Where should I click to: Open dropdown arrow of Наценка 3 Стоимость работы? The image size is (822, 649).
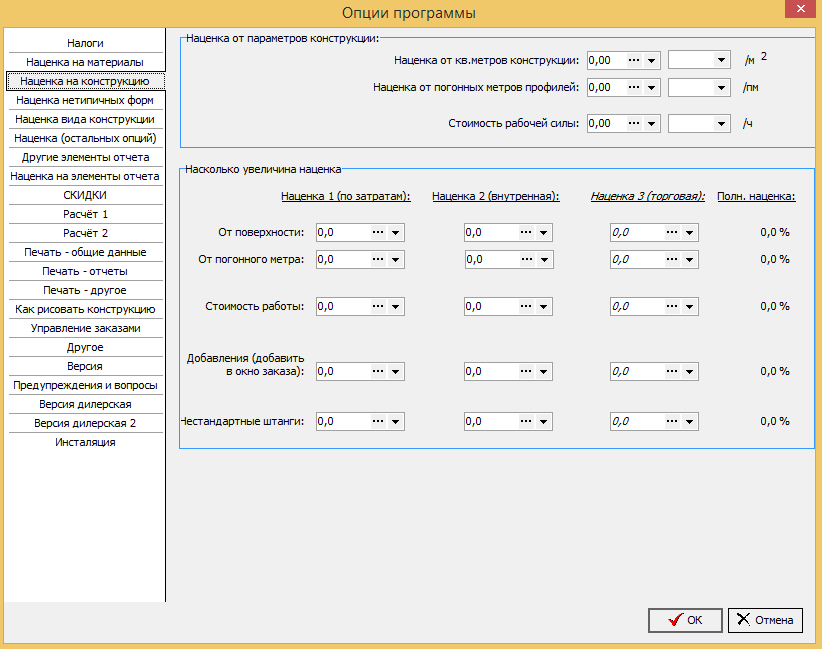coord(689,306)
